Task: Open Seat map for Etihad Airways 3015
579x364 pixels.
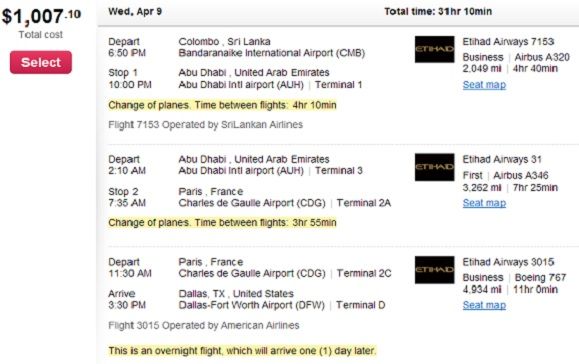Action: pyautogui.click(x=484, y=305)
